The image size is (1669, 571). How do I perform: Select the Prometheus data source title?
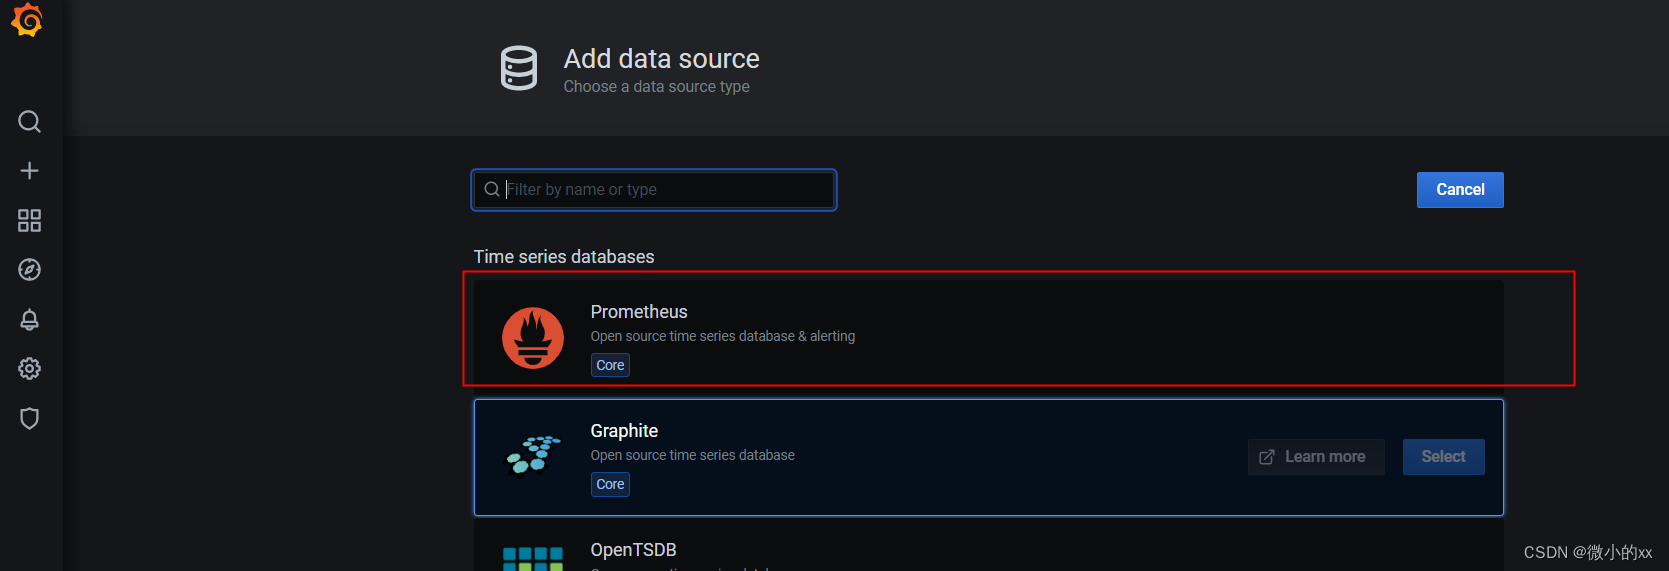(639, 312)
